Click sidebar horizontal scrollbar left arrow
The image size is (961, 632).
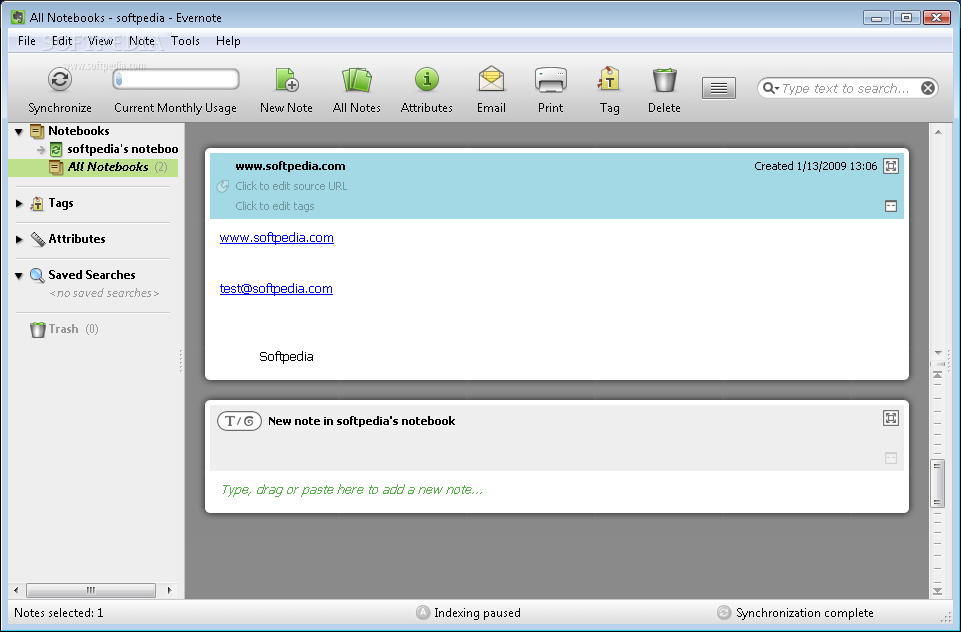(x=16, y=591)
